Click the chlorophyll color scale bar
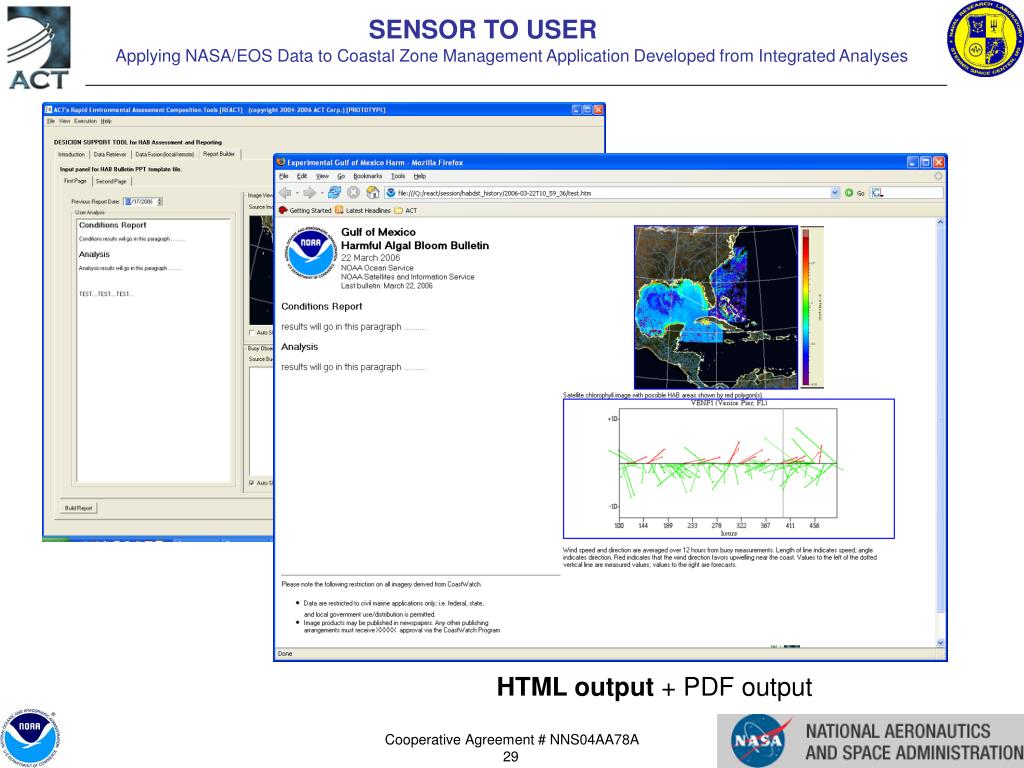Image resolution: width=1024 pixels, height=768 pixels. (806, 307)
